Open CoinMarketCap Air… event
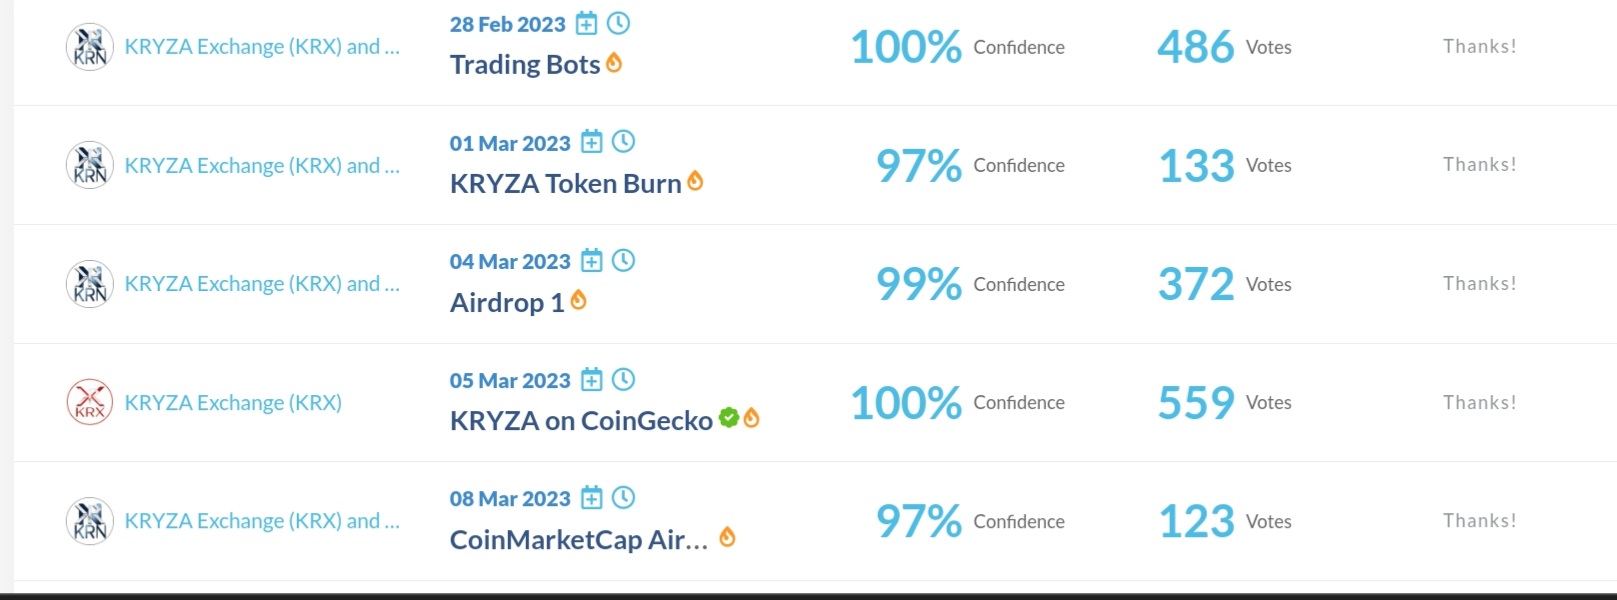This screenshot has height=600, width=1617. click(x=579, y=540)
